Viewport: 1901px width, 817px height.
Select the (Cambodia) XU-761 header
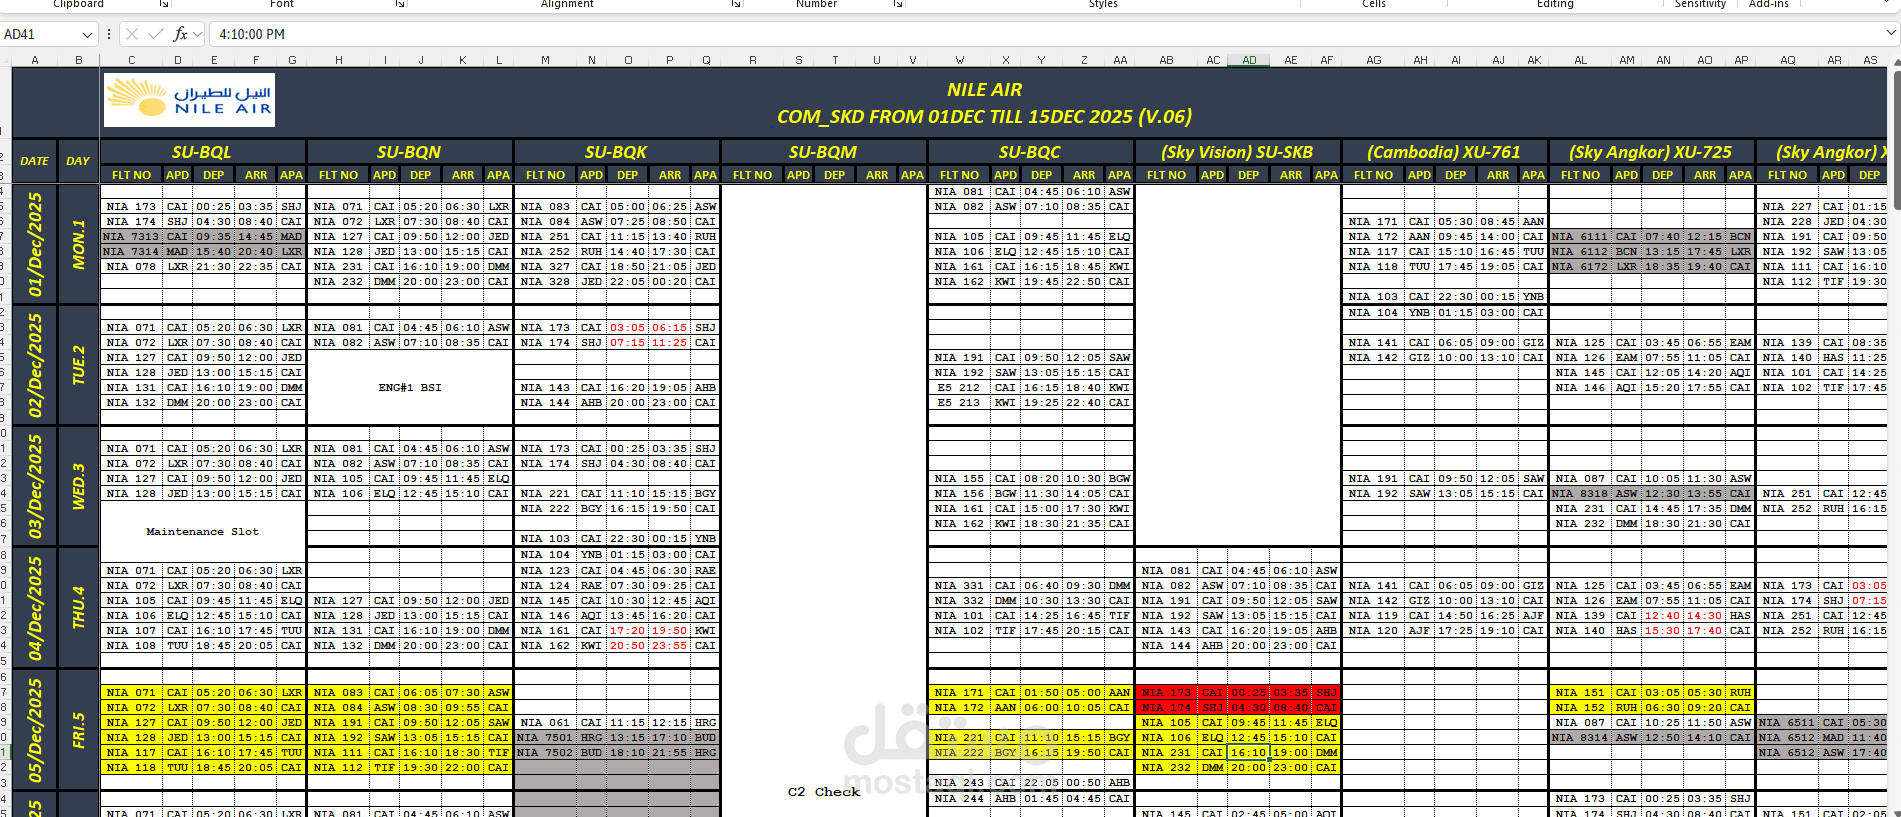click(x=1444, y=152)
